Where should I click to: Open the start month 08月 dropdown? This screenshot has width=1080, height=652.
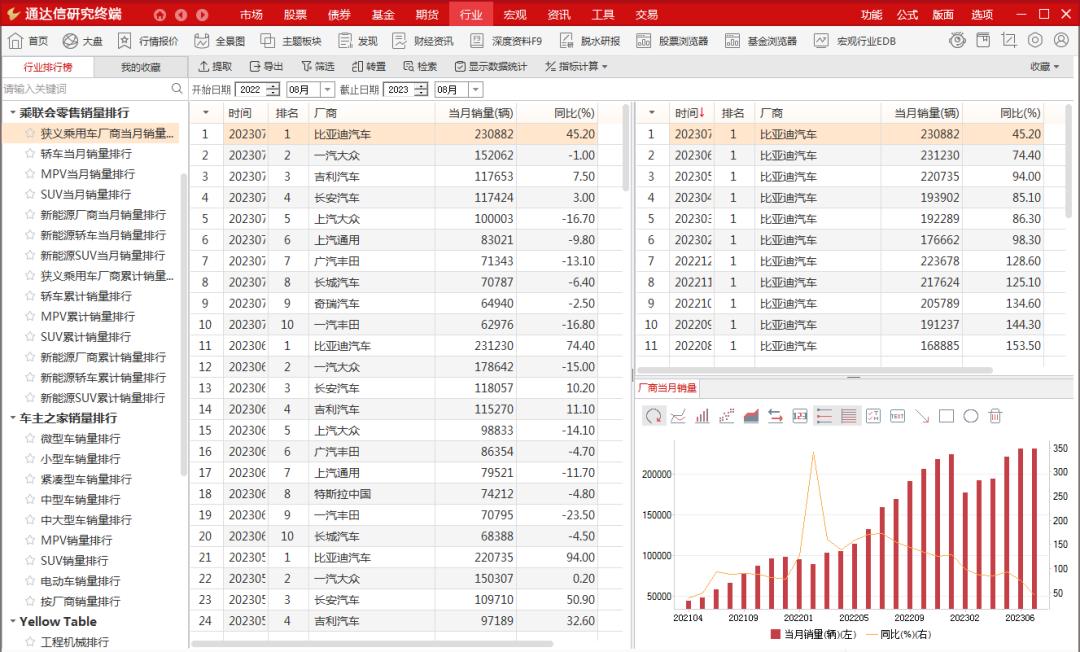click(326, 89)
